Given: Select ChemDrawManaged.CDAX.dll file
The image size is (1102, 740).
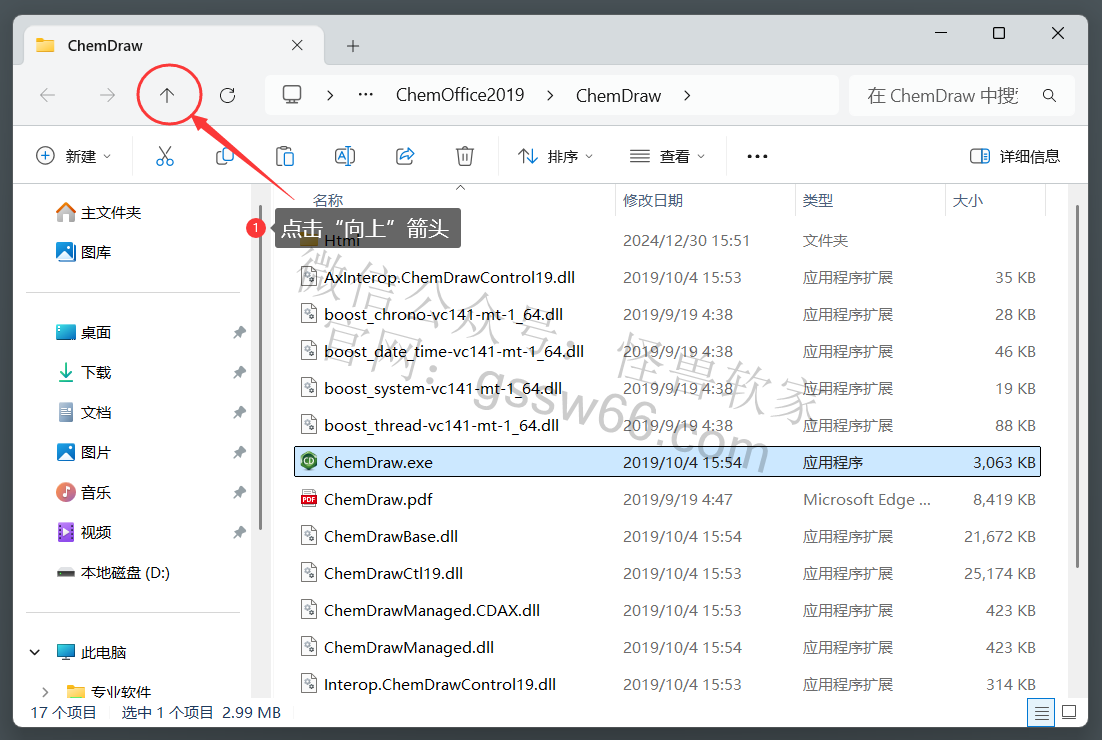Looking at the screenshot, I should pyautogui.click(x=667, y=611).
